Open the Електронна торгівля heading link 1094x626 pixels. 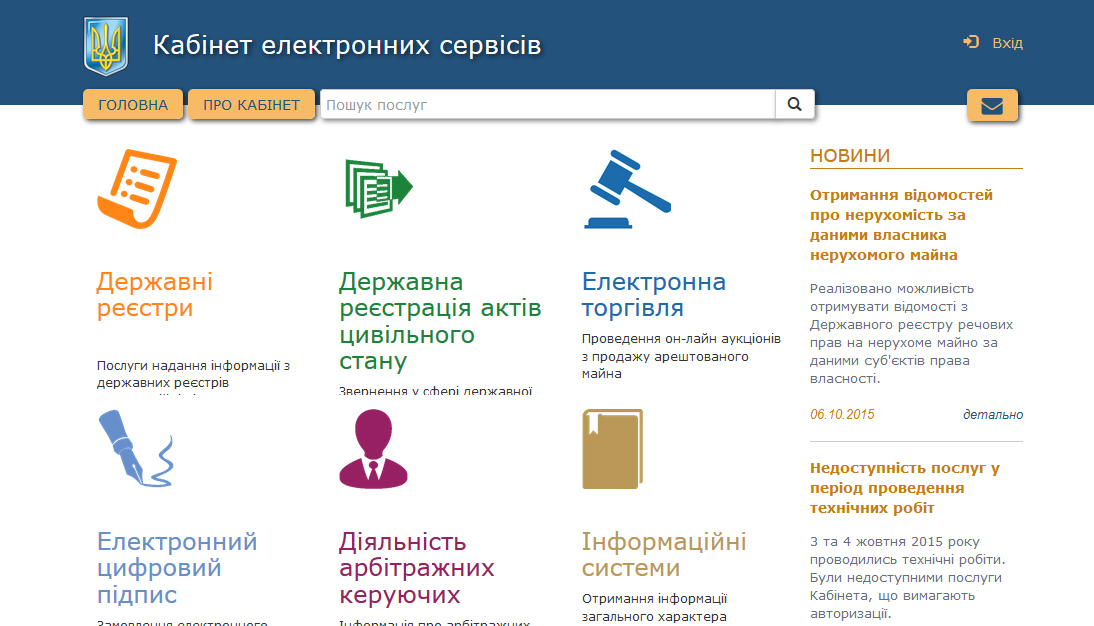point(654,295)
